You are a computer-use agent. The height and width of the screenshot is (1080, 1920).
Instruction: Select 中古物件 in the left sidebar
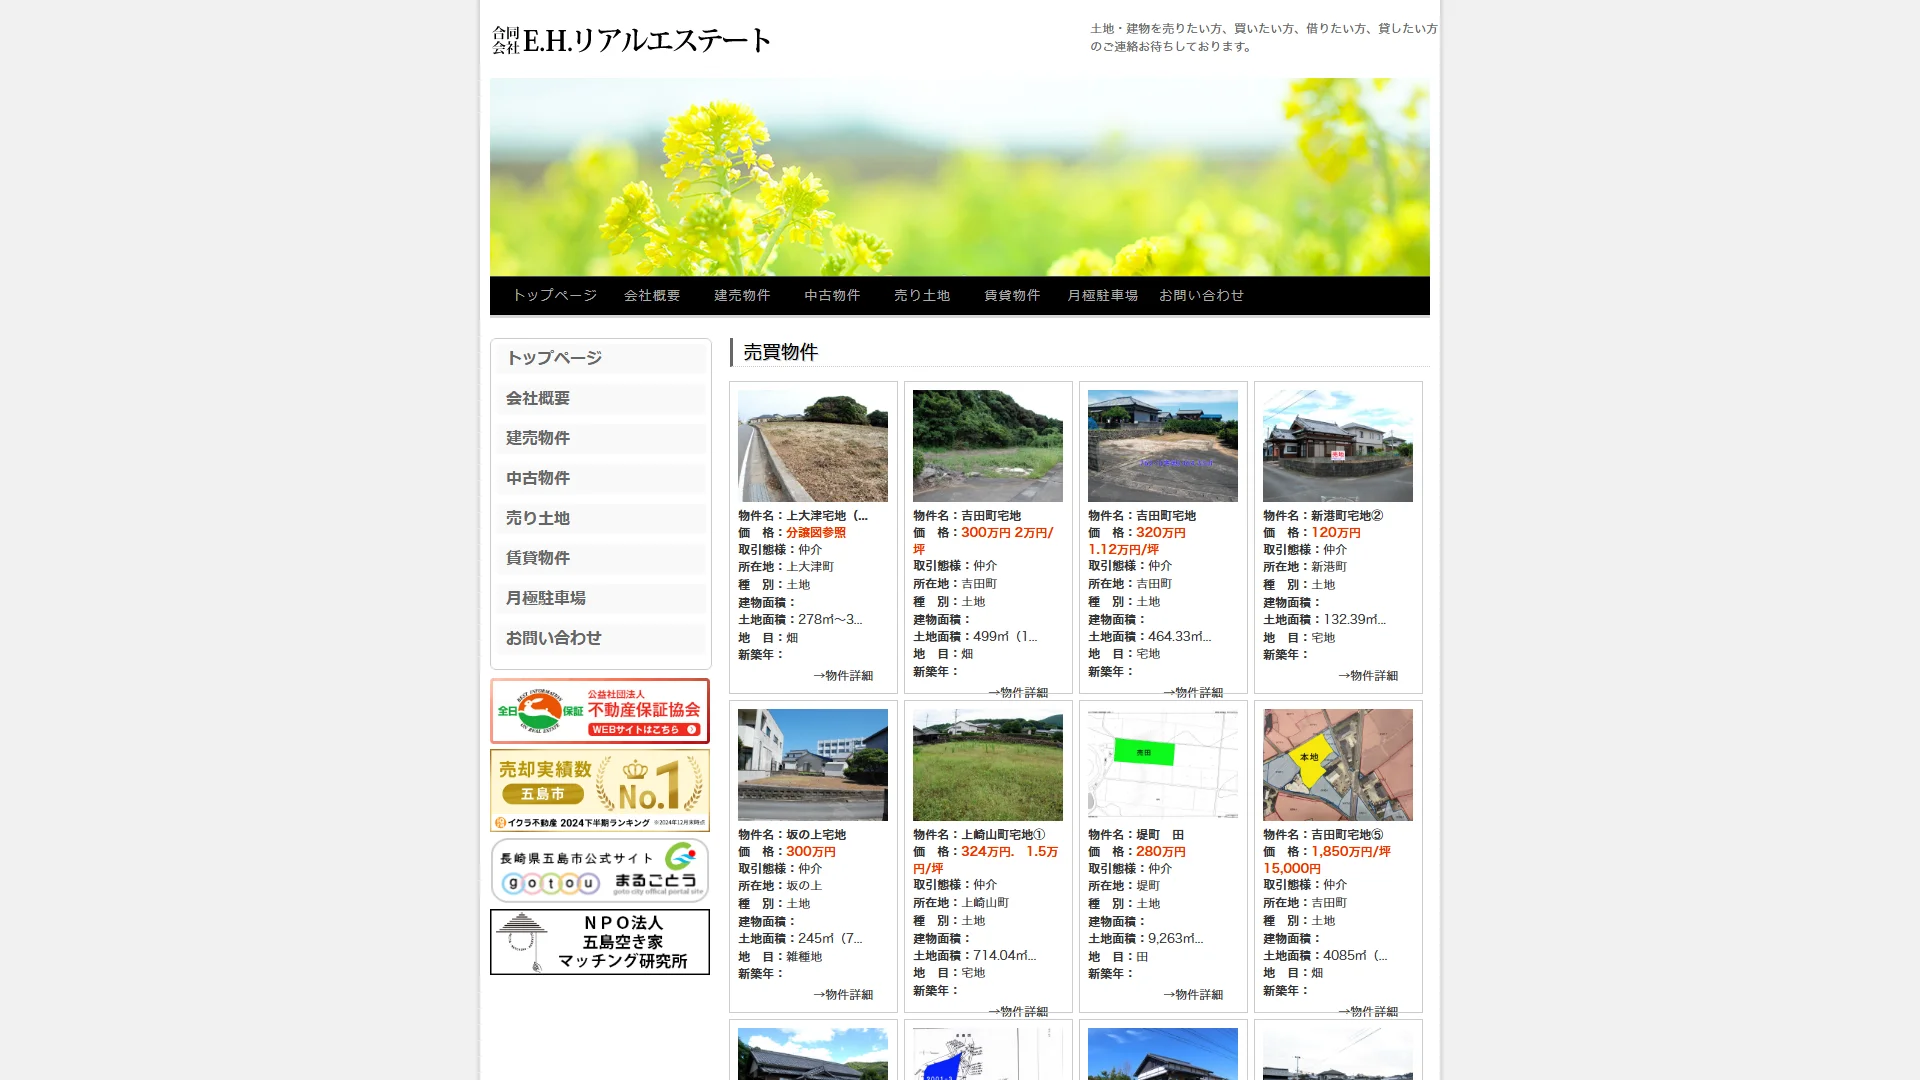[601, 478]
